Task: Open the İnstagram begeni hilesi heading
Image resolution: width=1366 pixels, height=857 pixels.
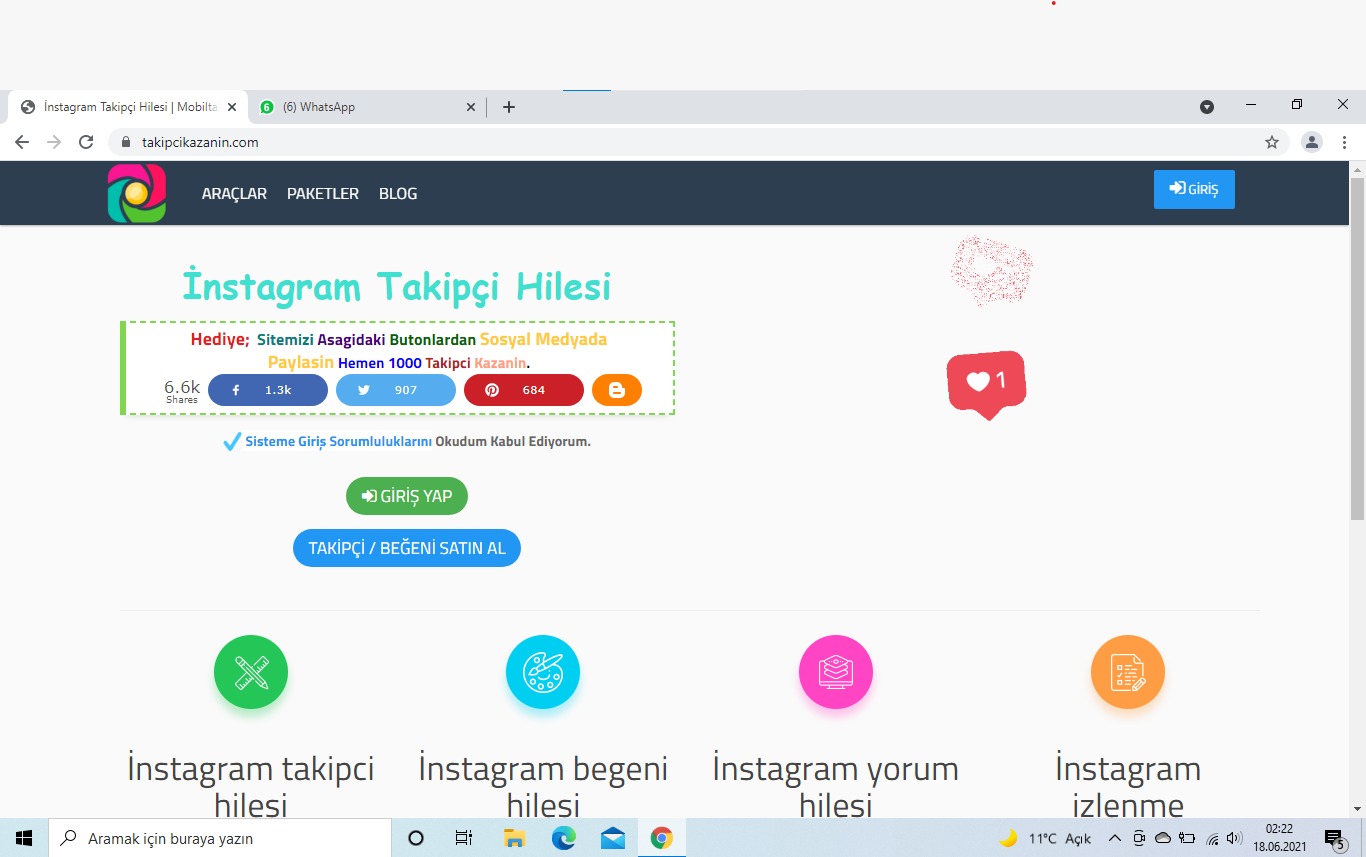Action: pyautogui.click(x=543, y=787)
